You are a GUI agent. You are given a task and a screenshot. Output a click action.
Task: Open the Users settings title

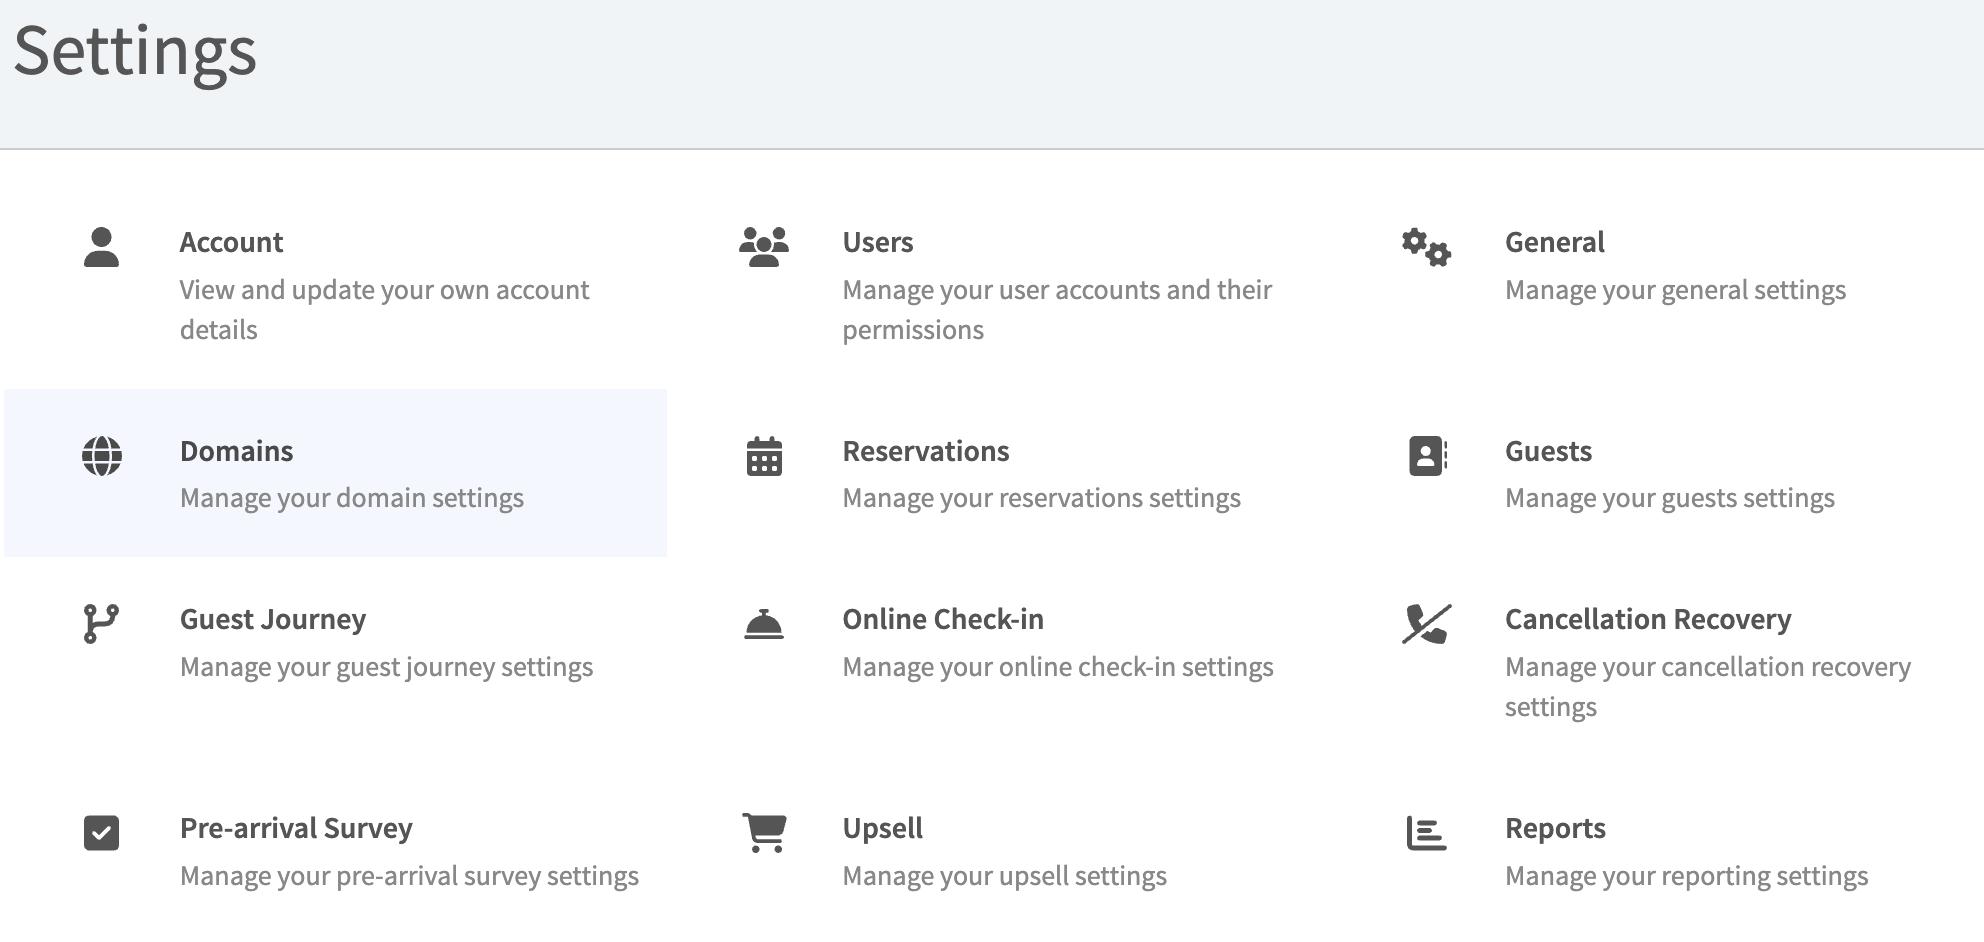[x=877, y=242]
